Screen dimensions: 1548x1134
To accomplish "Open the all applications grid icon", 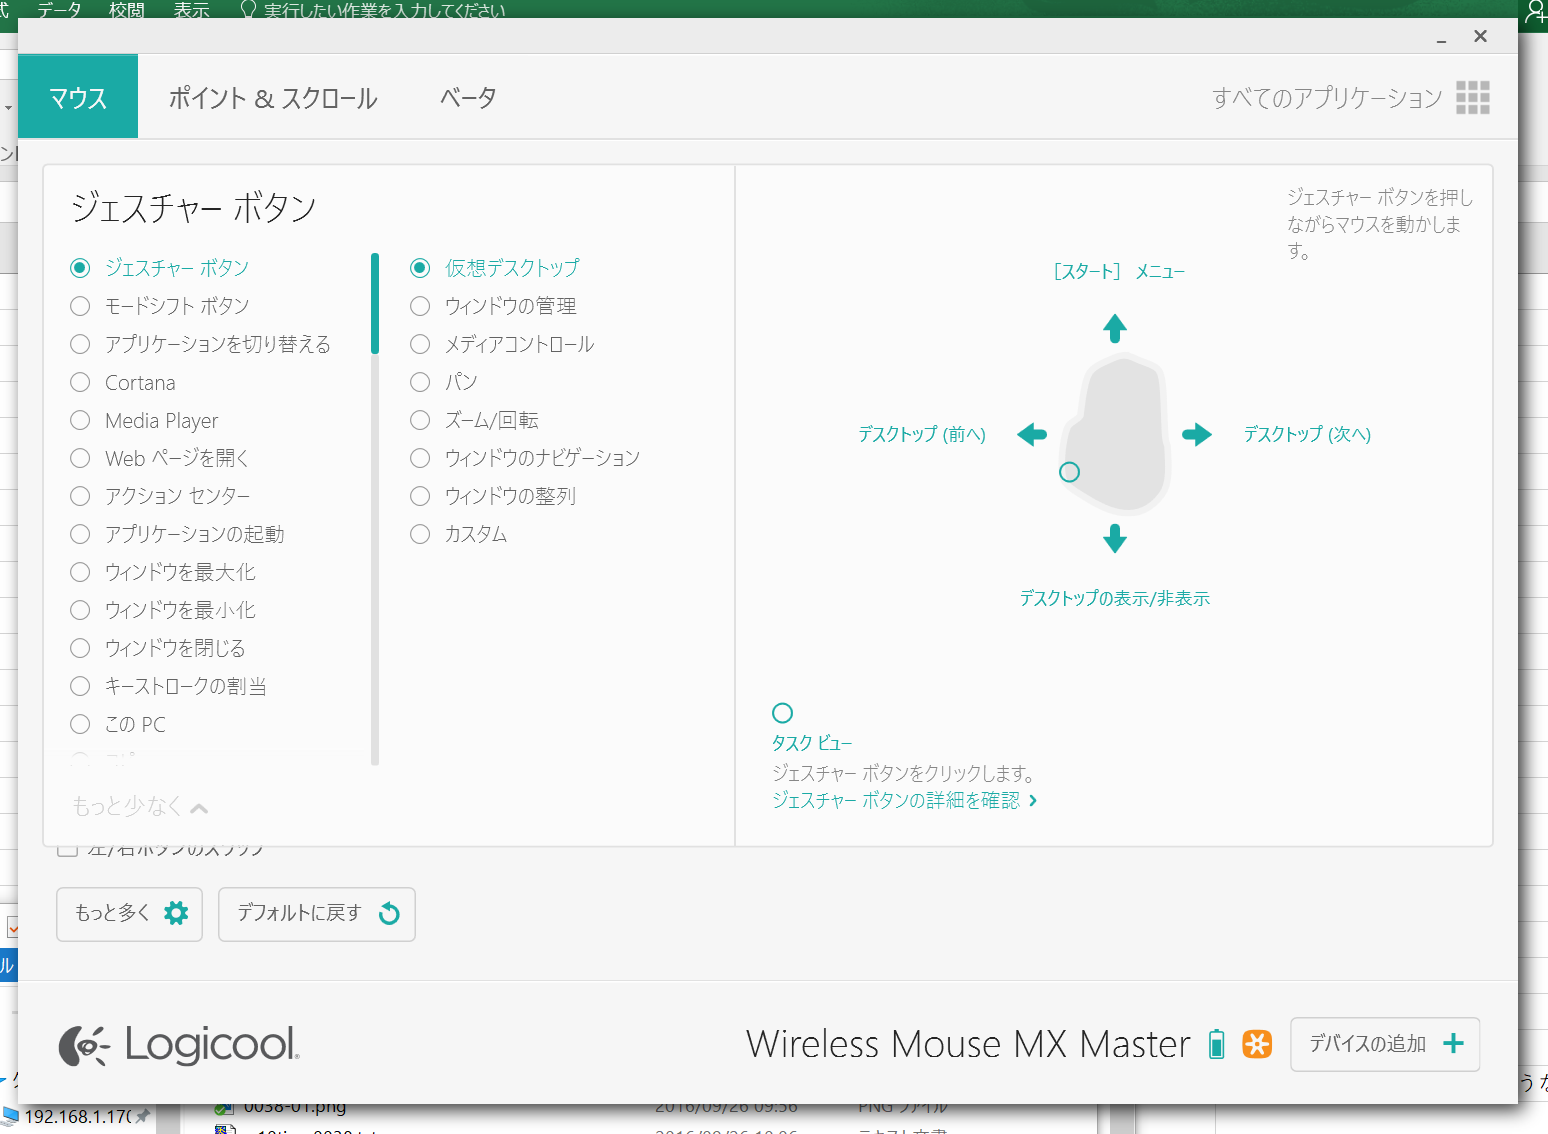I will 1473,97.
